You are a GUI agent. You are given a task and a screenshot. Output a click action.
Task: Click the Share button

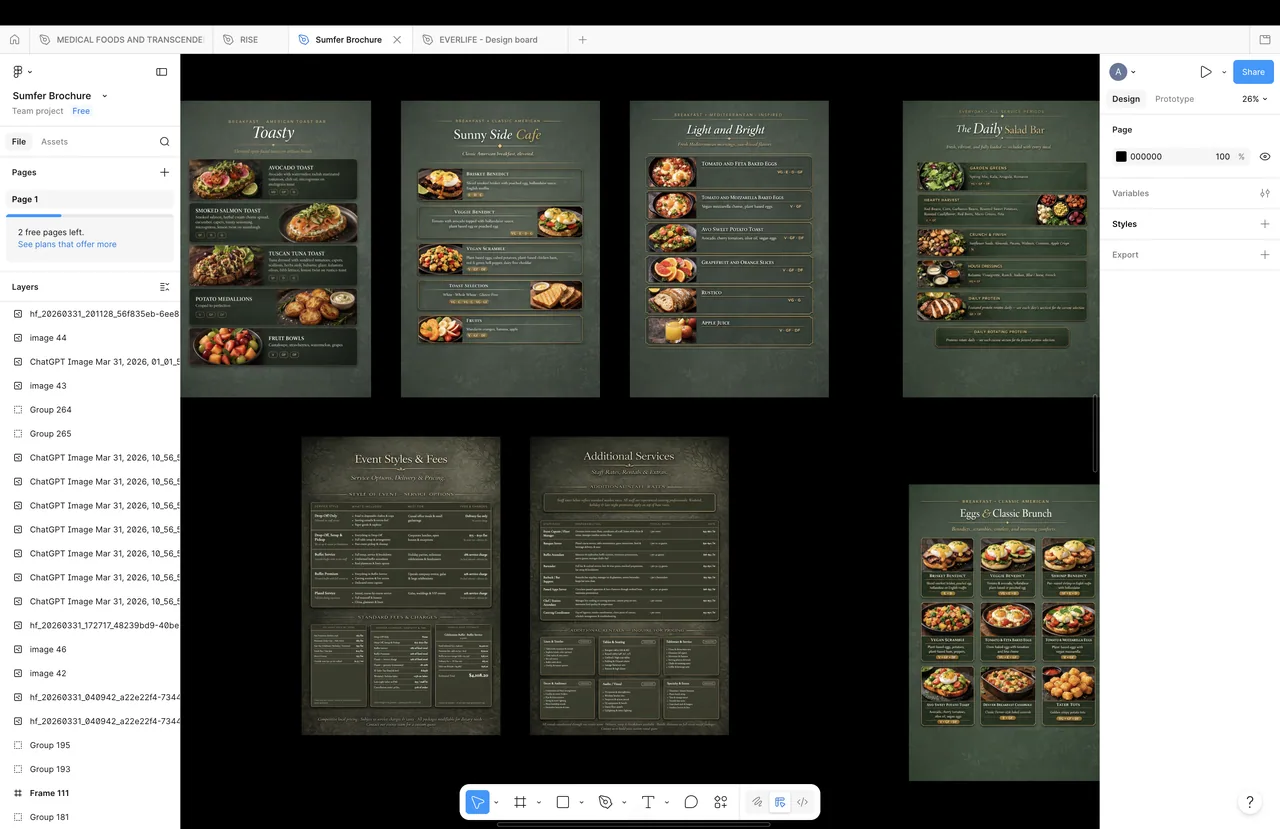[1253, 72]
